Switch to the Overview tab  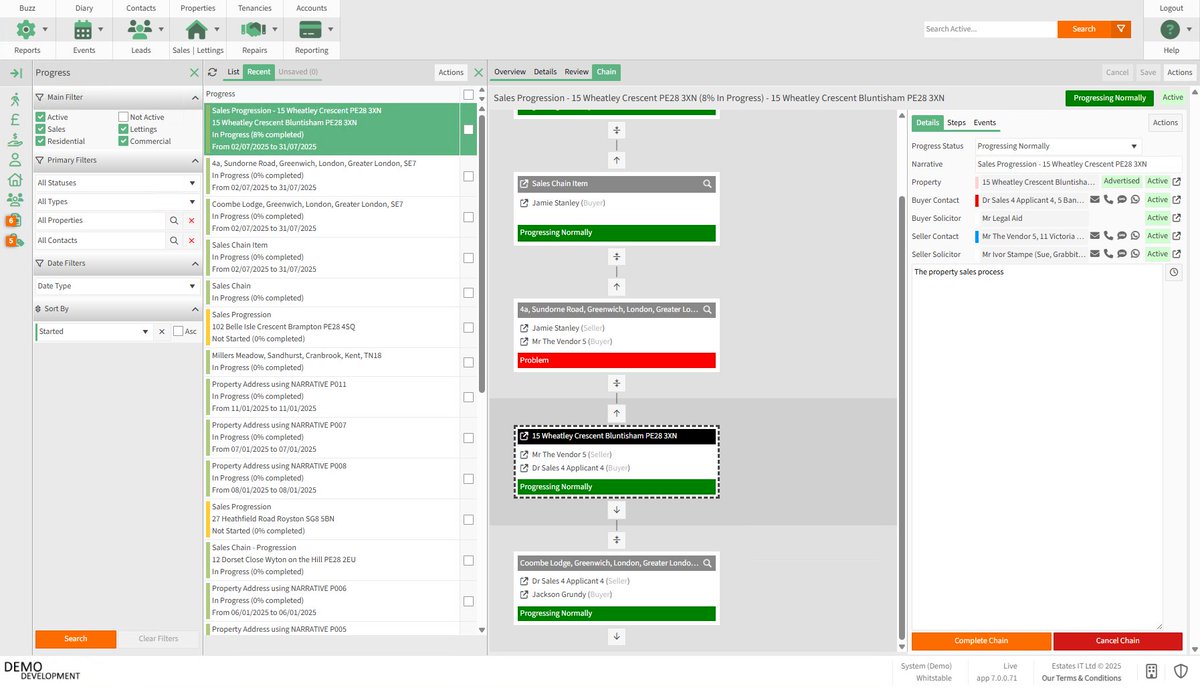(x=510, y=72)
